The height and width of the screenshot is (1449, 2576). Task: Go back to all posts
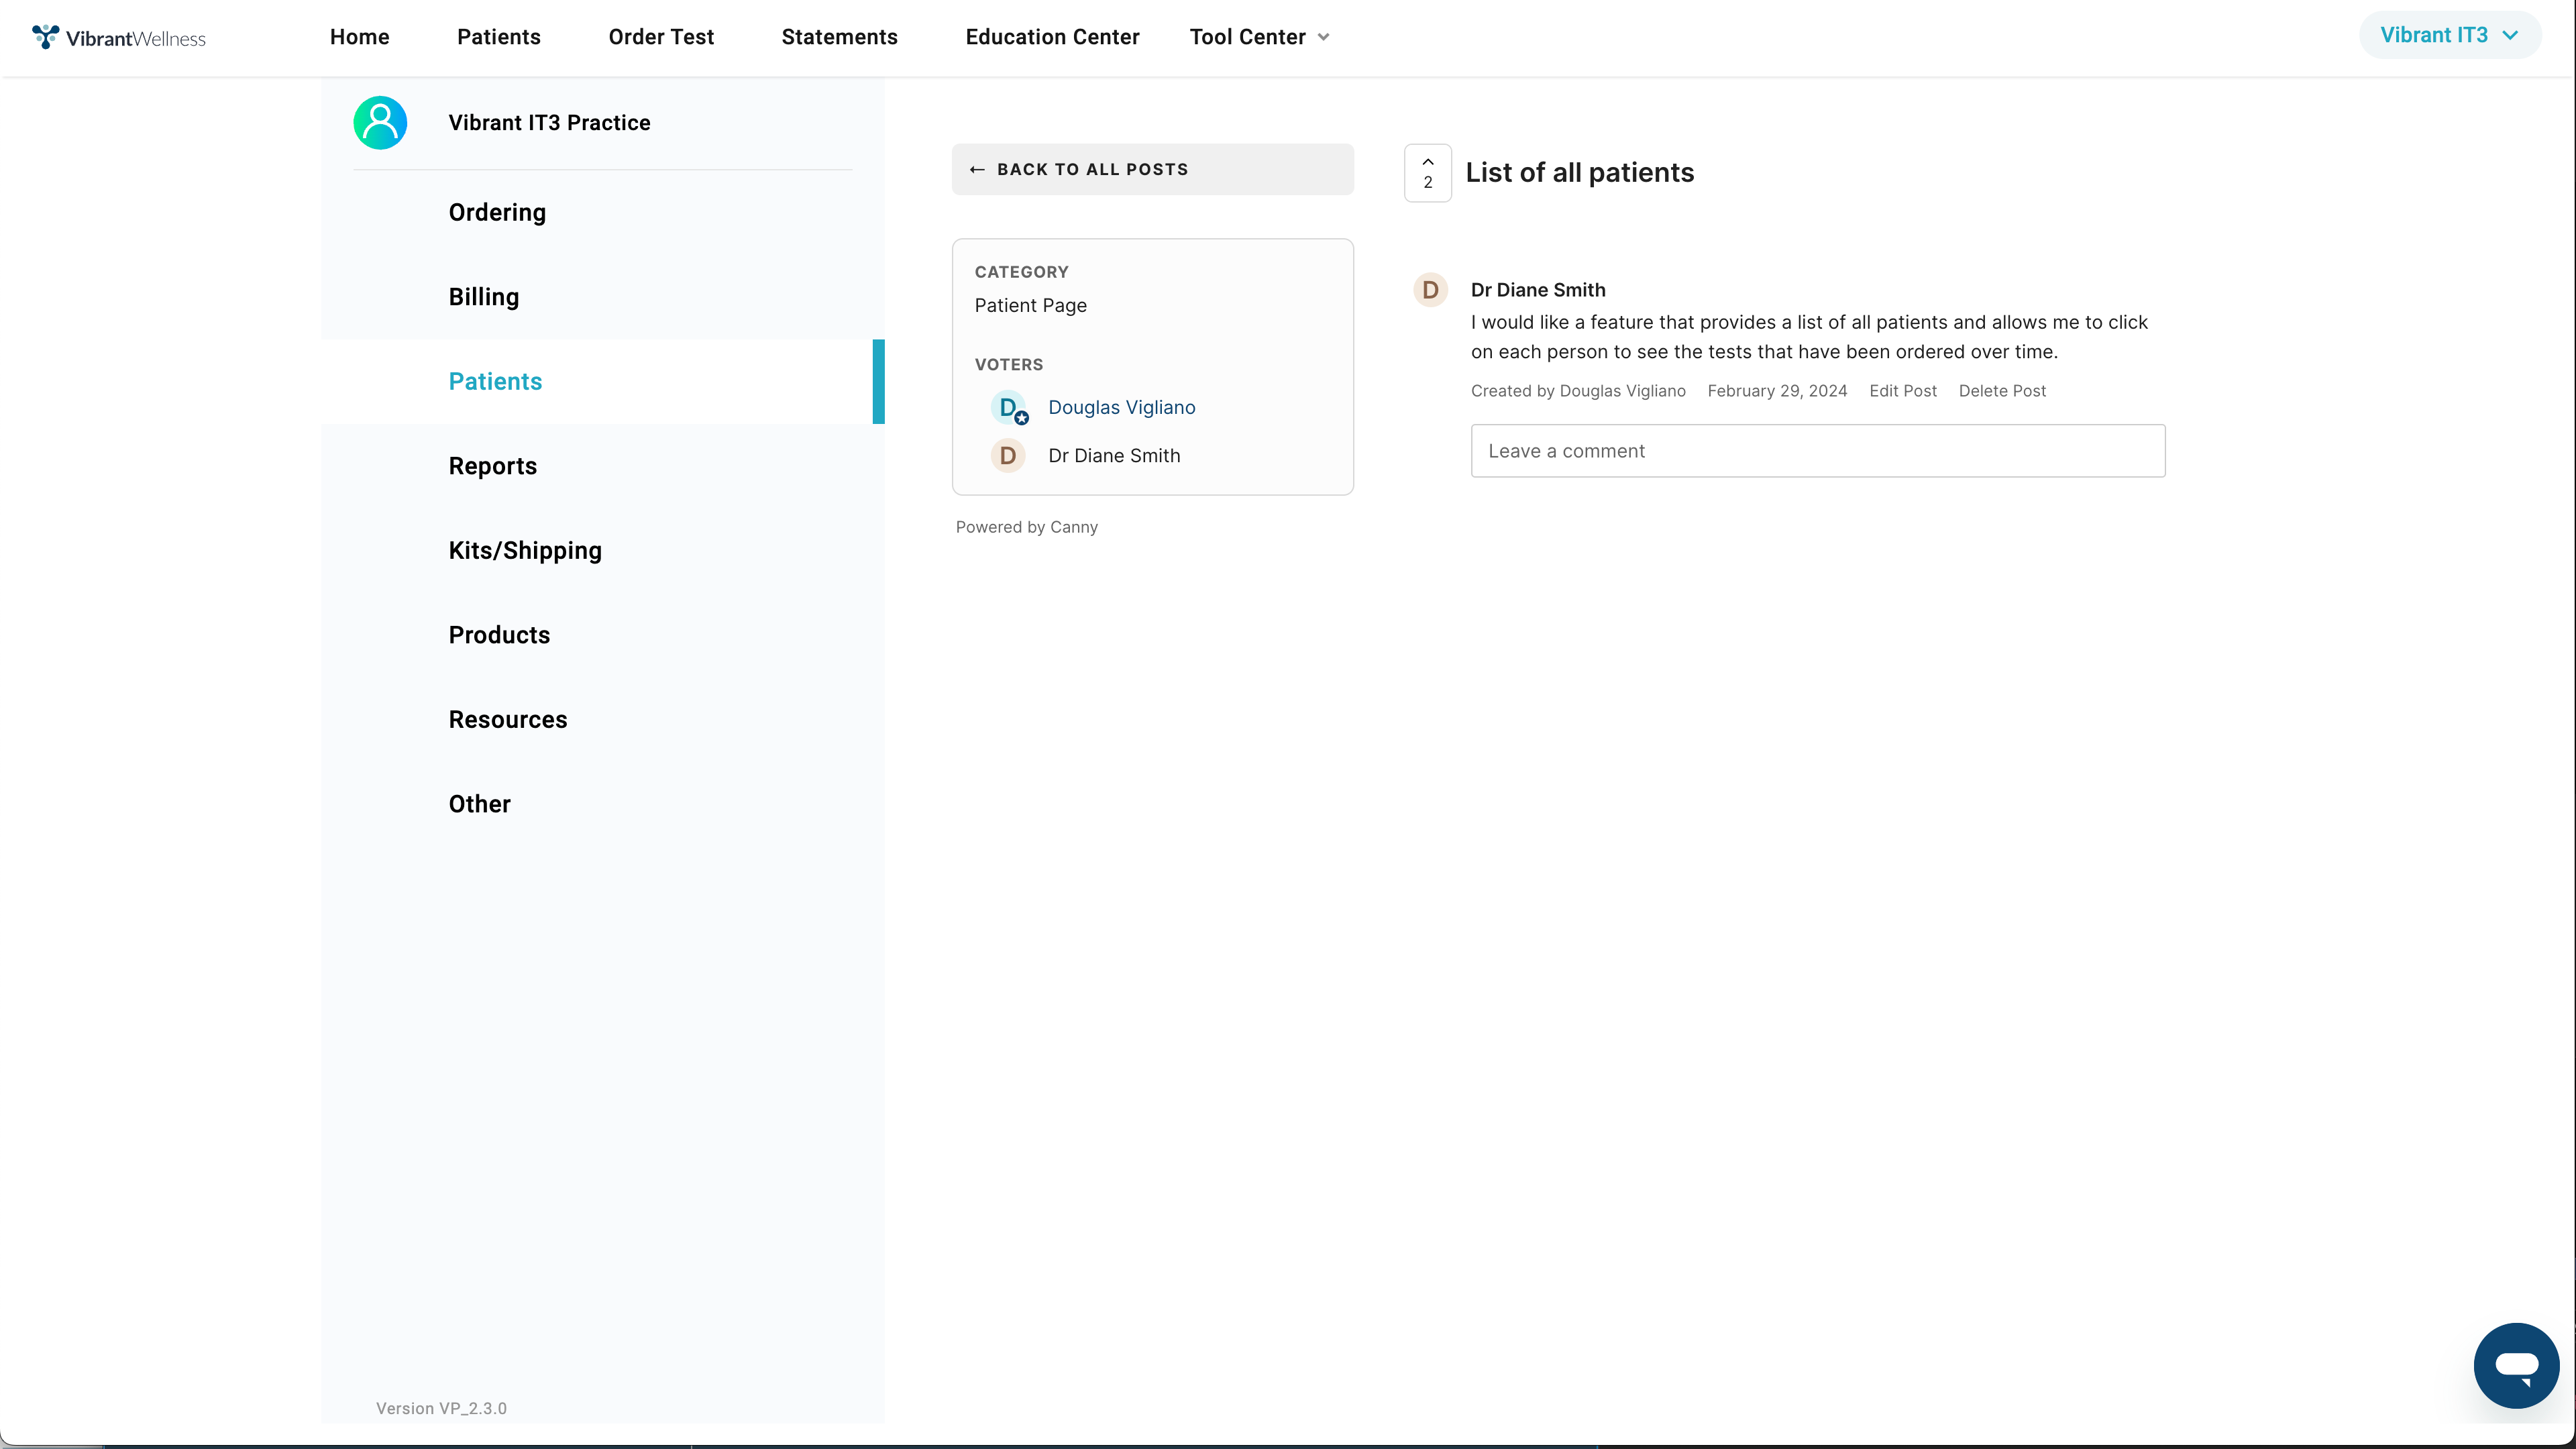tap(1152, 169)
